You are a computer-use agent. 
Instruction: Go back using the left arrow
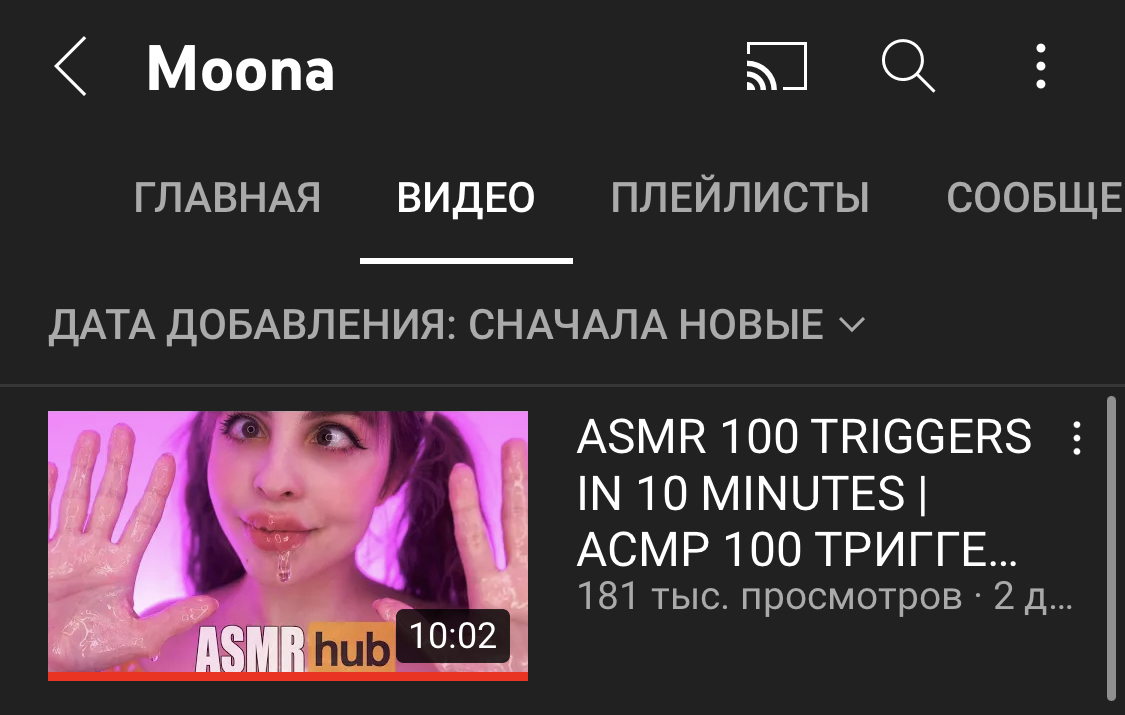click(x=70, y=67)
